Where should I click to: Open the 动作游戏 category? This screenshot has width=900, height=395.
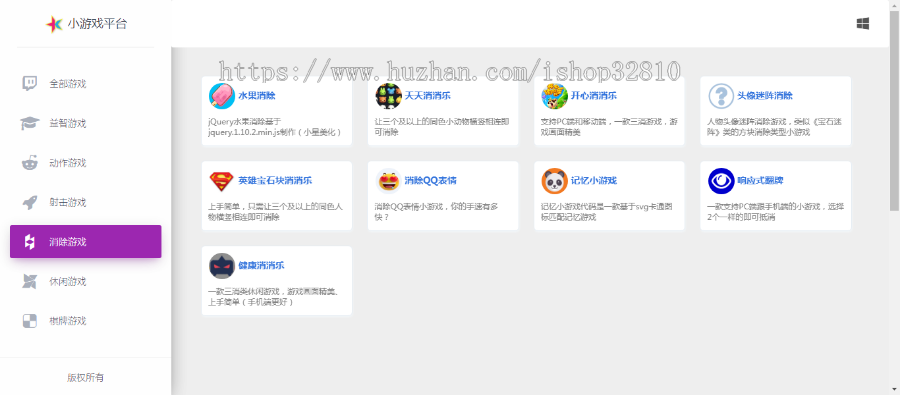click(x=86, y=163)
